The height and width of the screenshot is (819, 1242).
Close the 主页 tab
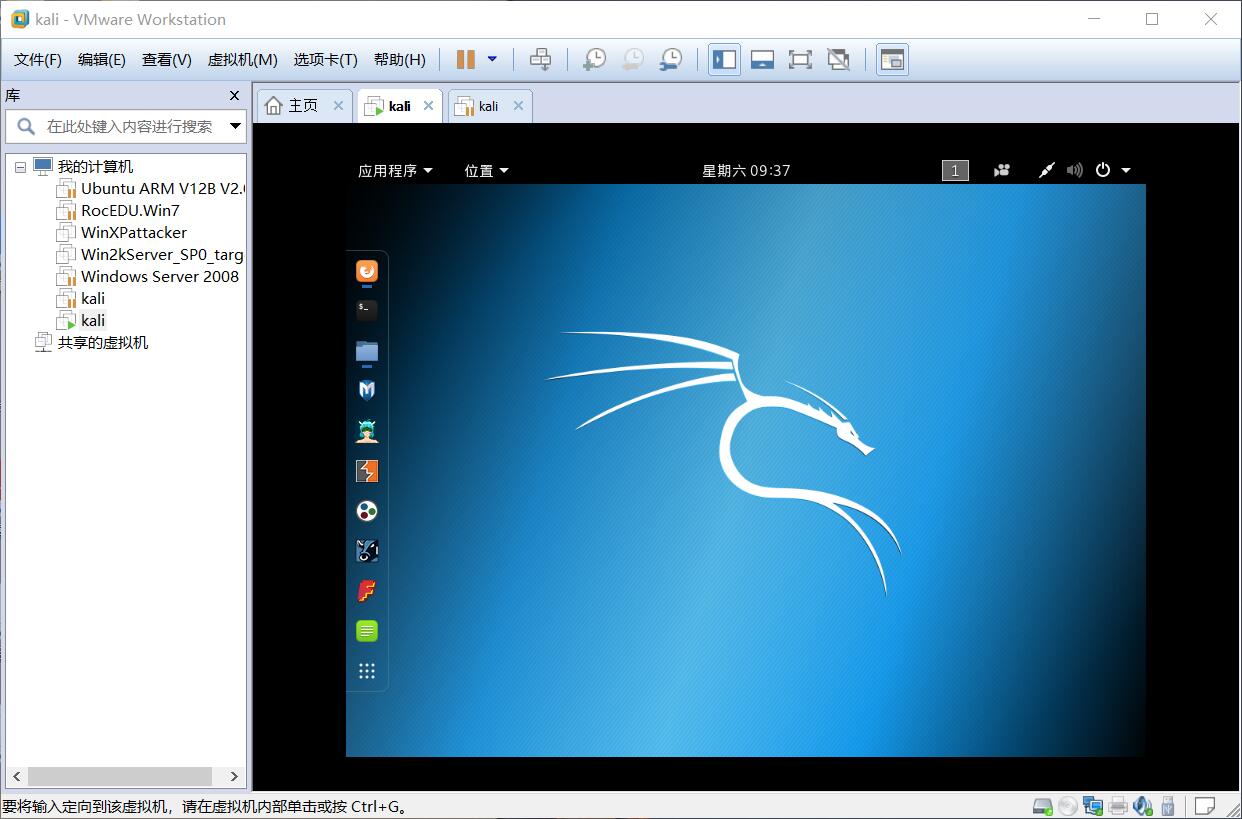(338, 106)
